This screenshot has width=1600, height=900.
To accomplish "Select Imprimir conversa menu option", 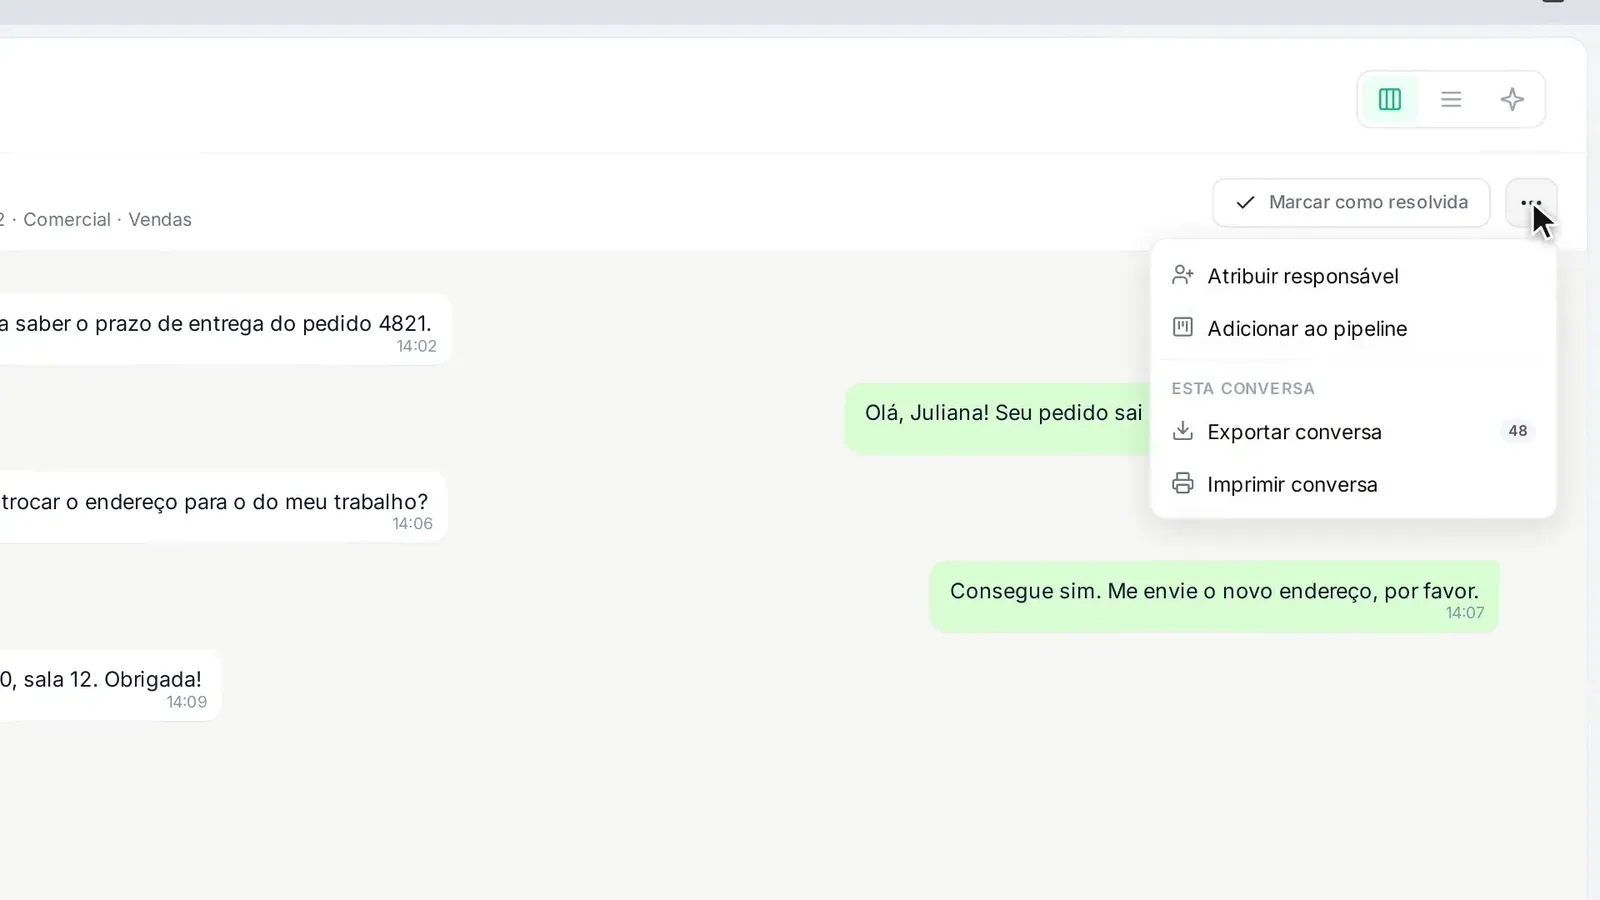I will pyautogui.click(x=1353, y=484).
